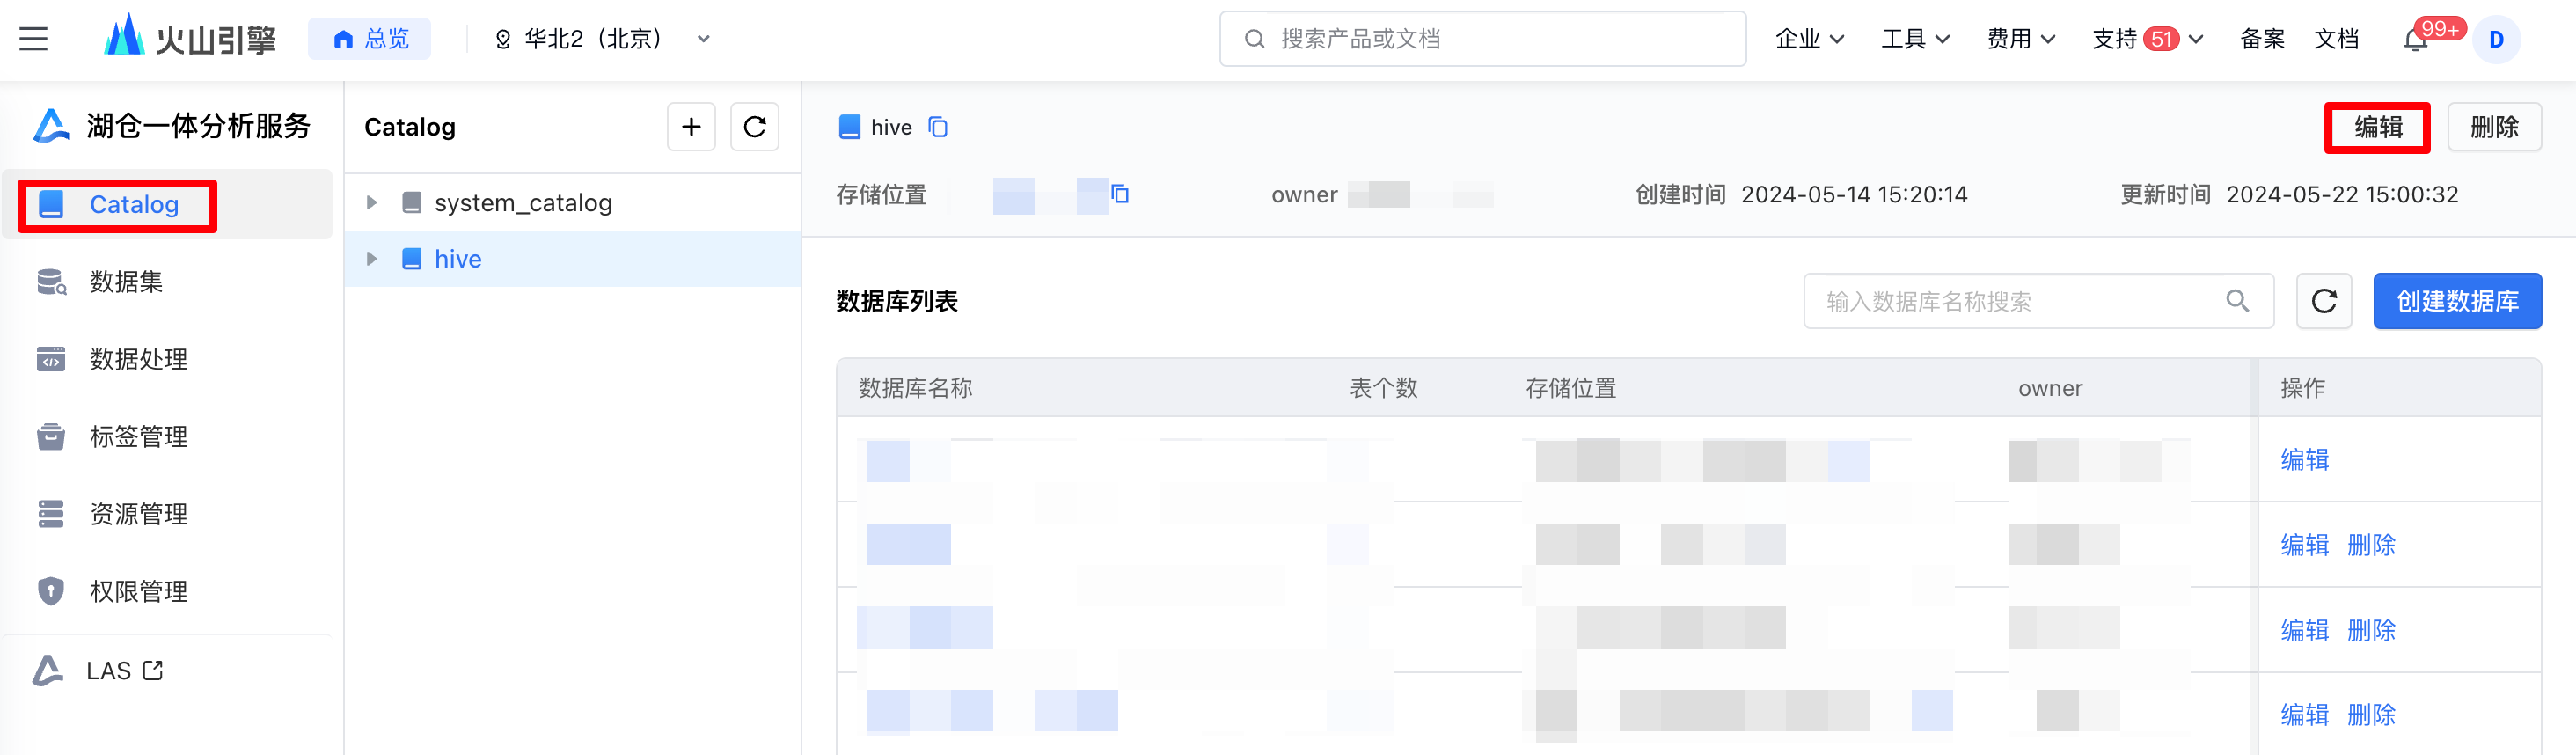Click the 创建数据库 button
This screenshot has height=755, width=2576.
pos(2457,301)
